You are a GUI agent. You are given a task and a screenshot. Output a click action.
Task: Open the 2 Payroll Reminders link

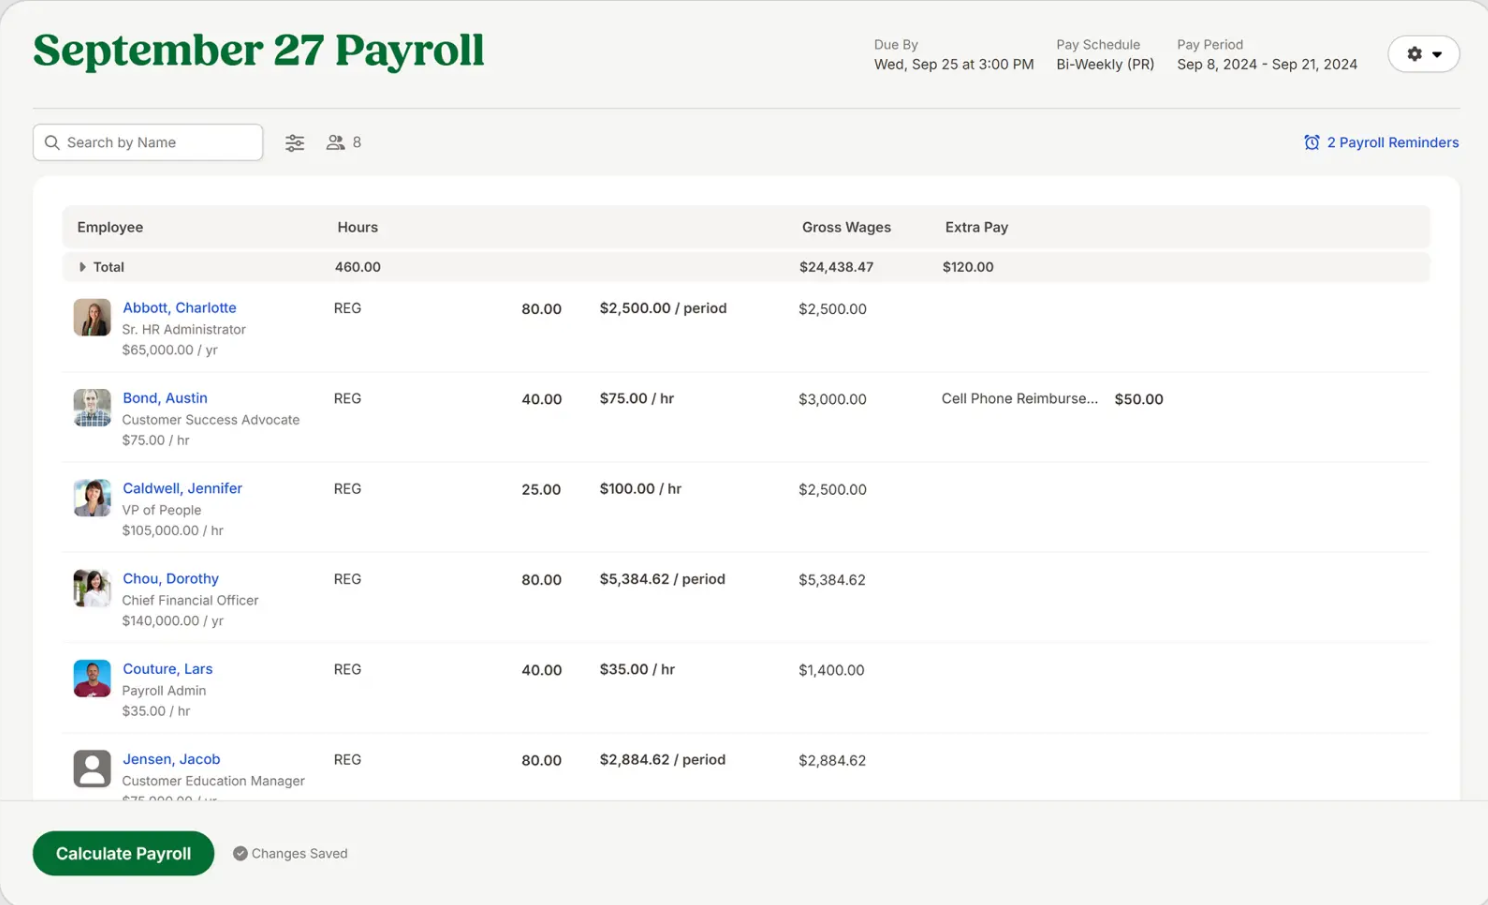[1392, 142]
